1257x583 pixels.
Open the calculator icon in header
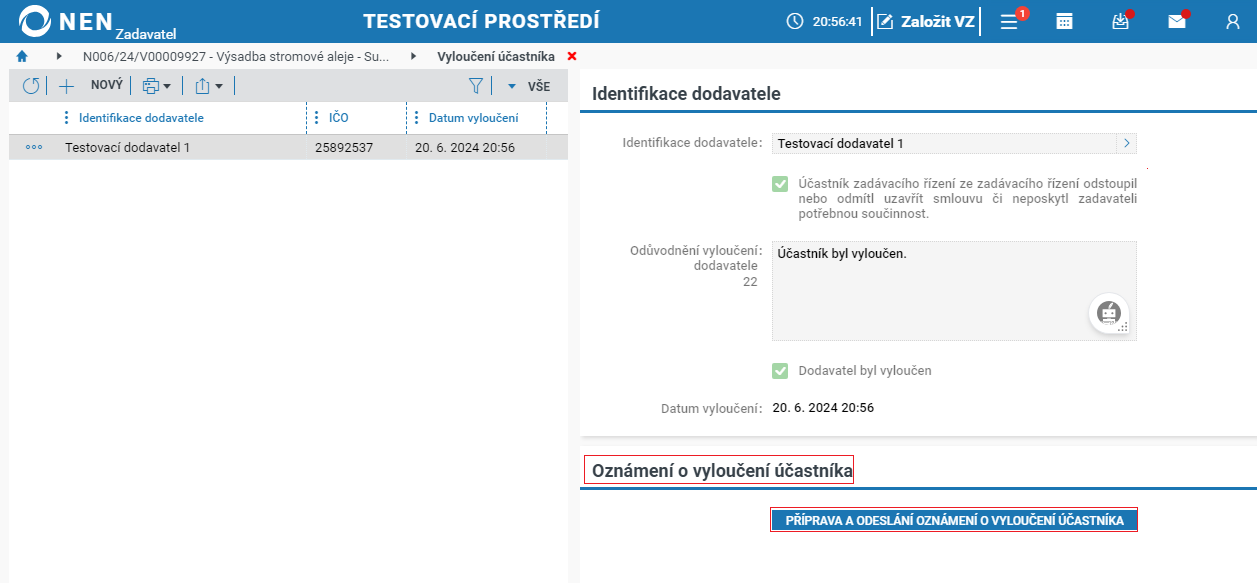tap(1064, 21)
